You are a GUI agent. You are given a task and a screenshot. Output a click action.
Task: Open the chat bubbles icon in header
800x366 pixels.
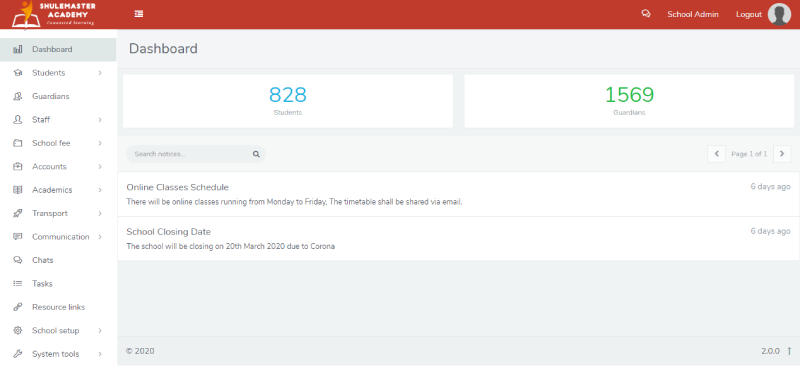645,14
